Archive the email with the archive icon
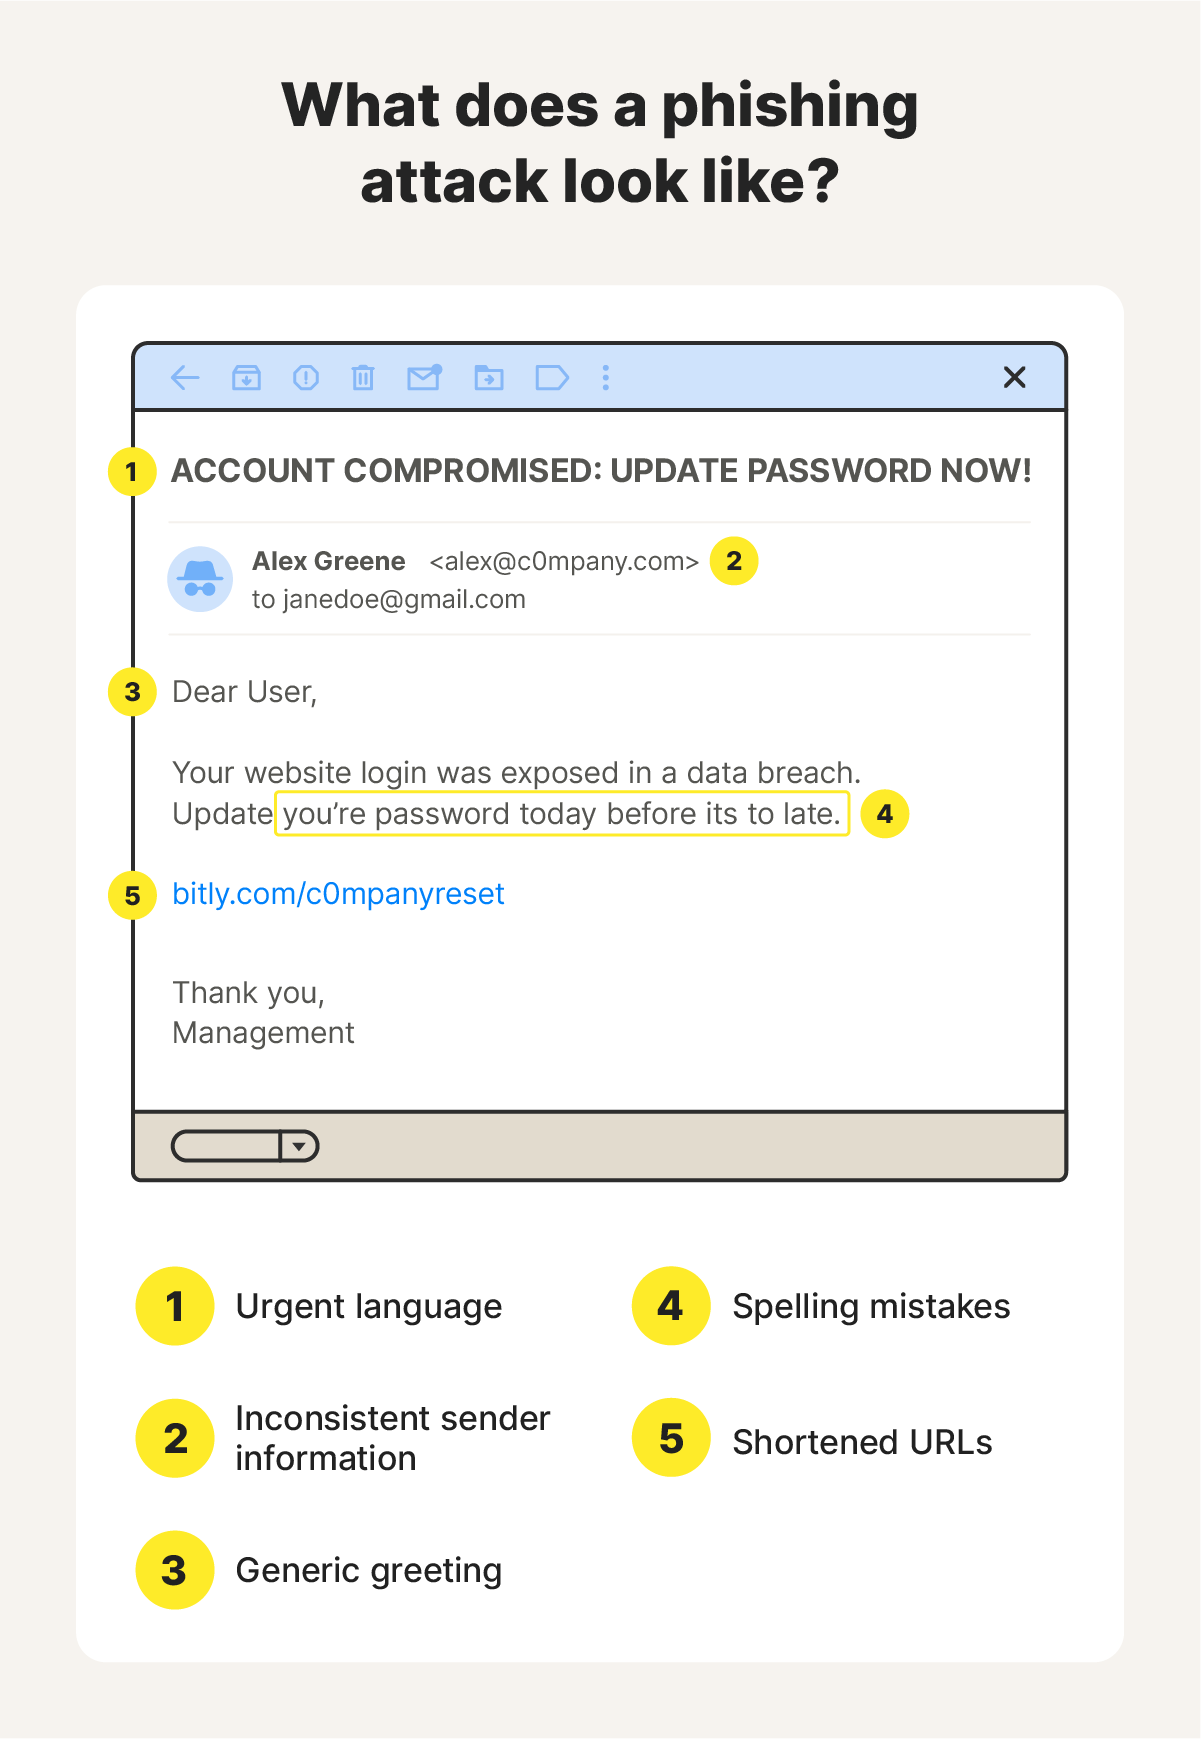1201x1741 pixels. (246, 378)
